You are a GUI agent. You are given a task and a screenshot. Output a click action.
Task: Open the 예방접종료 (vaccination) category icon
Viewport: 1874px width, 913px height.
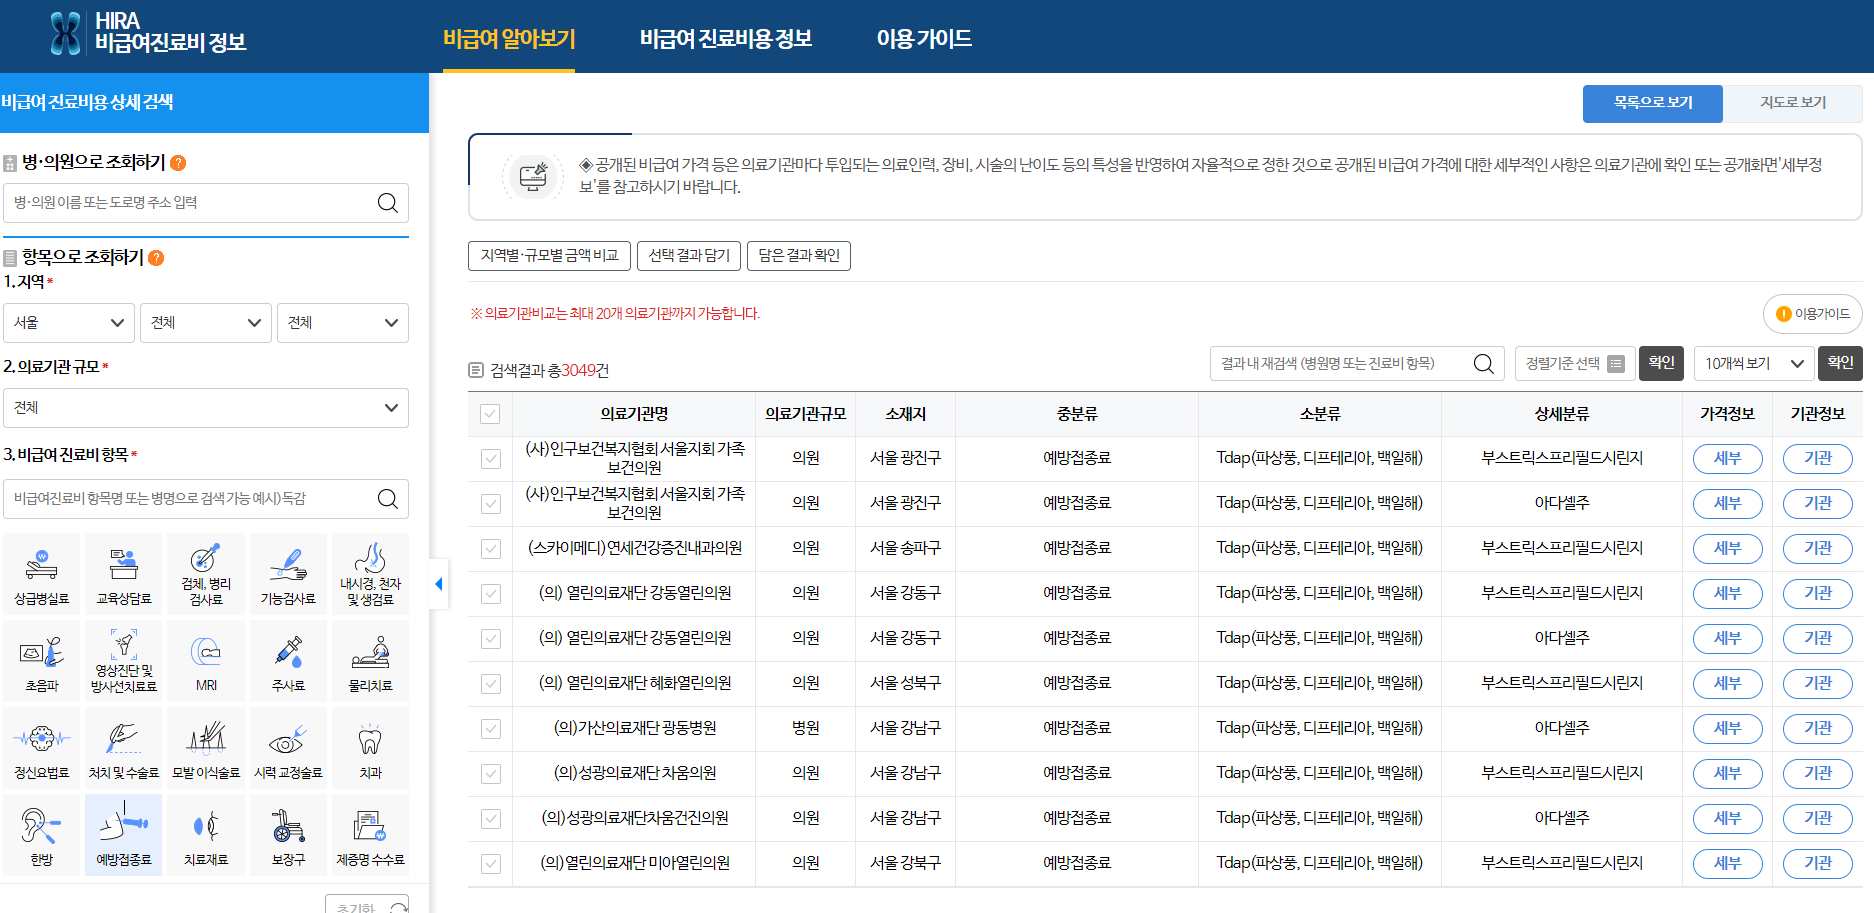(x=123, y=834)
